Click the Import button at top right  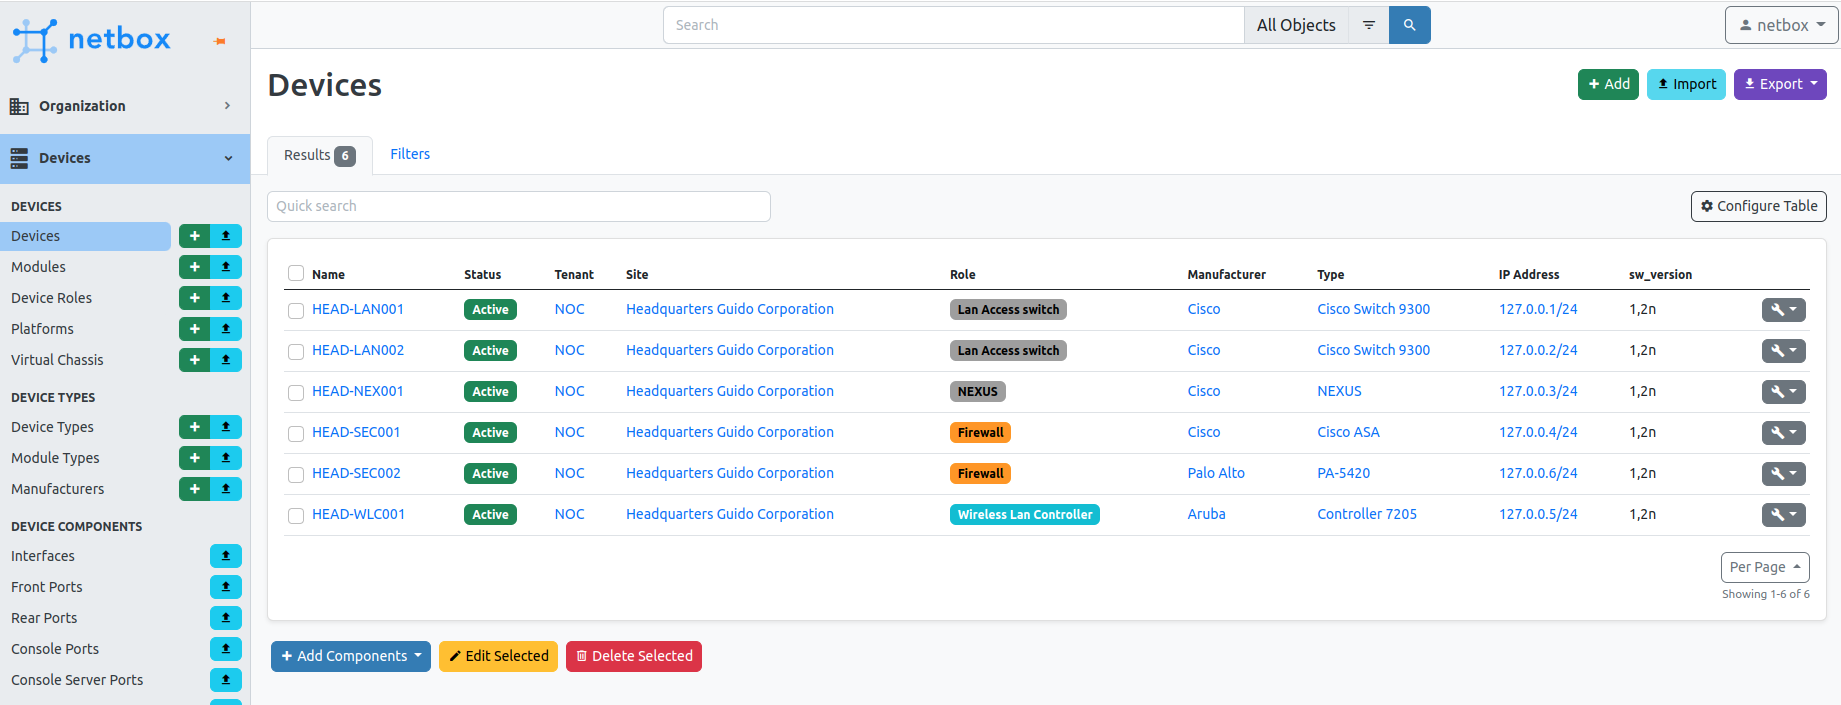[1686, 84]
